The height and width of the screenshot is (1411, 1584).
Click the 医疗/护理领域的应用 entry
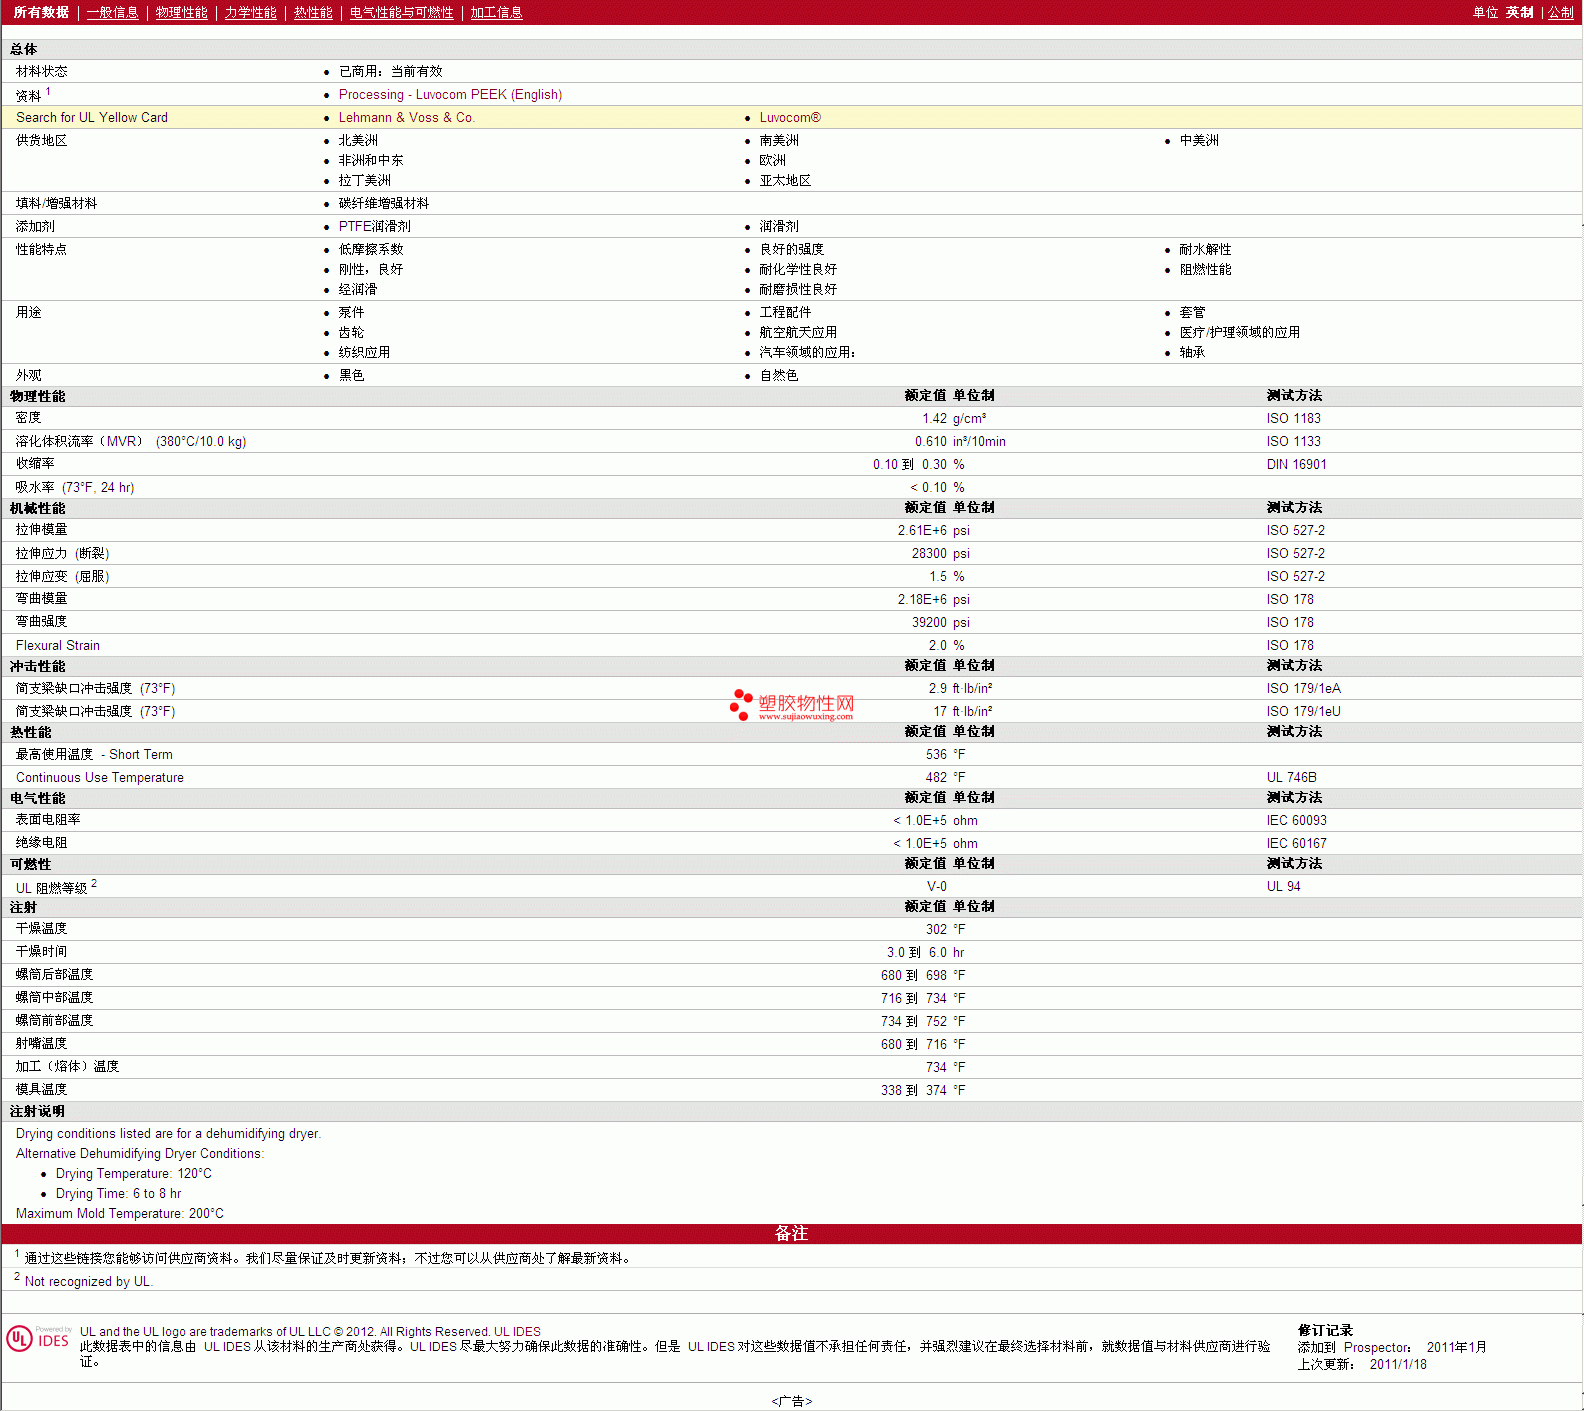pyautogui.click(x=1239, y=332)
